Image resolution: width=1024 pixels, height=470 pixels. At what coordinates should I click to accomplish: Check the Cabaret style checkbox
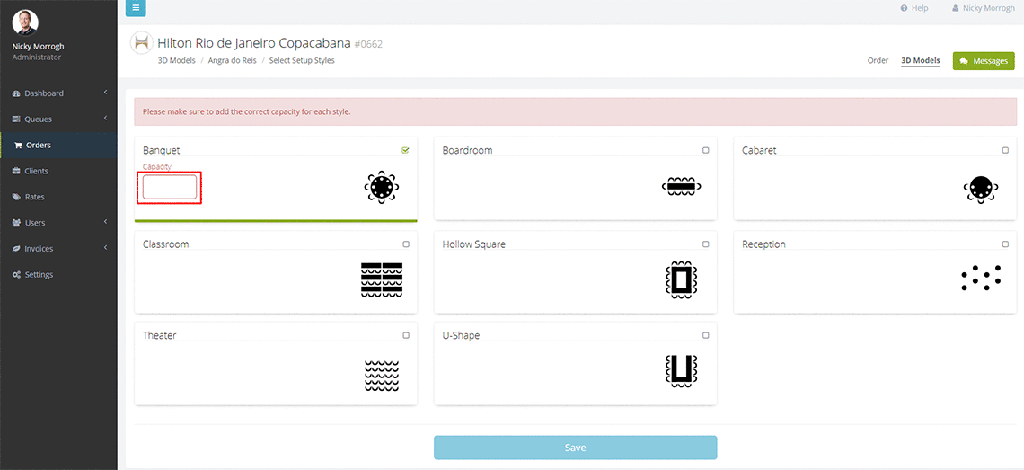[x=1005, y=150]
